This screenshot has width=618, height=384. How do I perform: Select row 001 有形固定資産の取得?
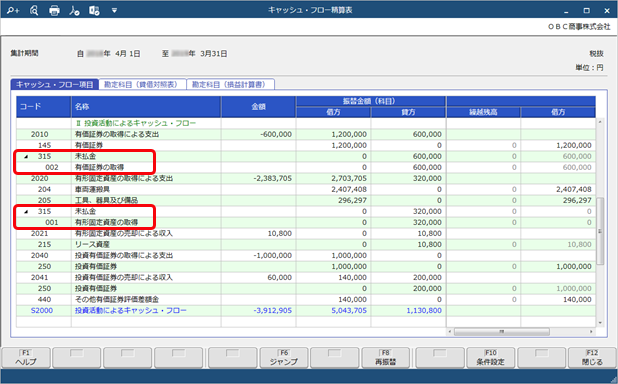coord(306,223)
